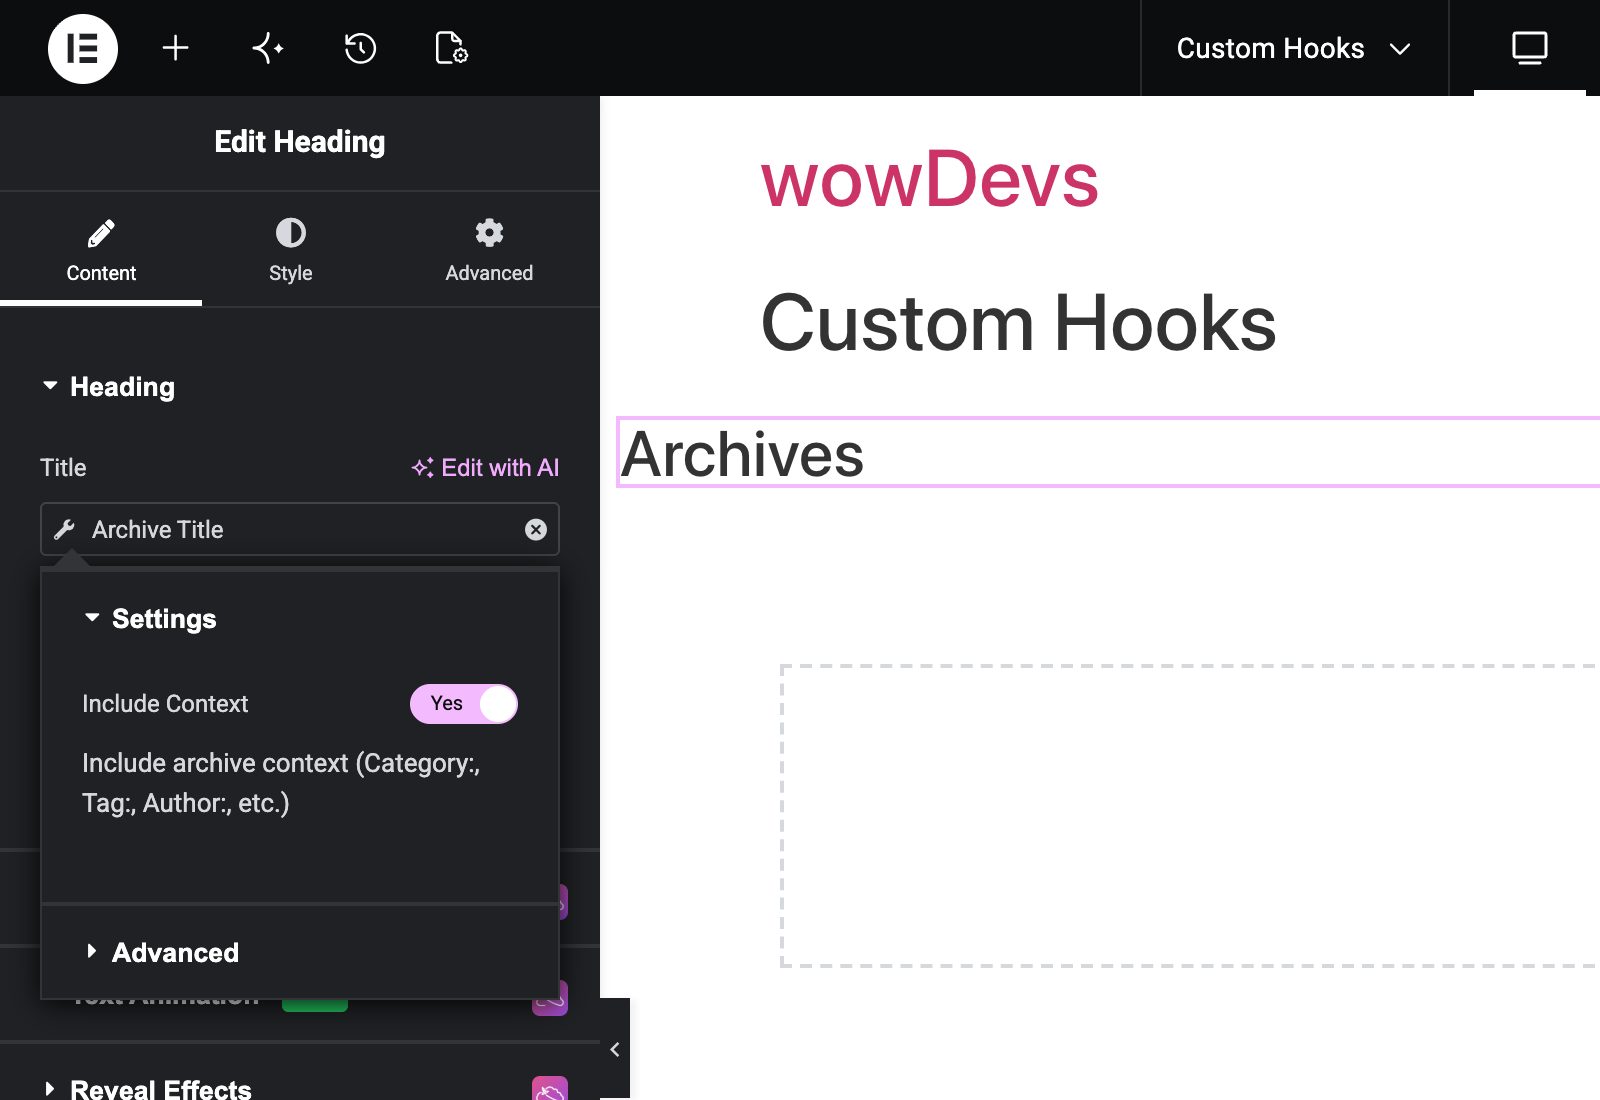Open page settings document icon
1600x1100 pixels.
(x=451, y=48)
